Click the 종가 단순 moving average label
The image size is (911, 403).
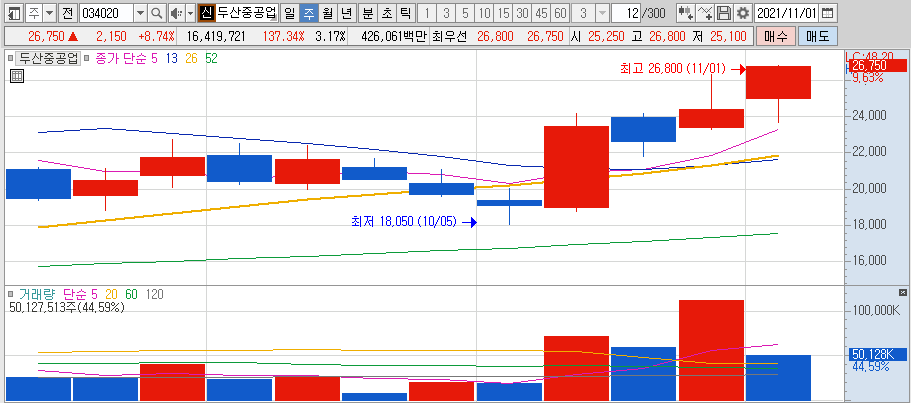click(119, 58)
